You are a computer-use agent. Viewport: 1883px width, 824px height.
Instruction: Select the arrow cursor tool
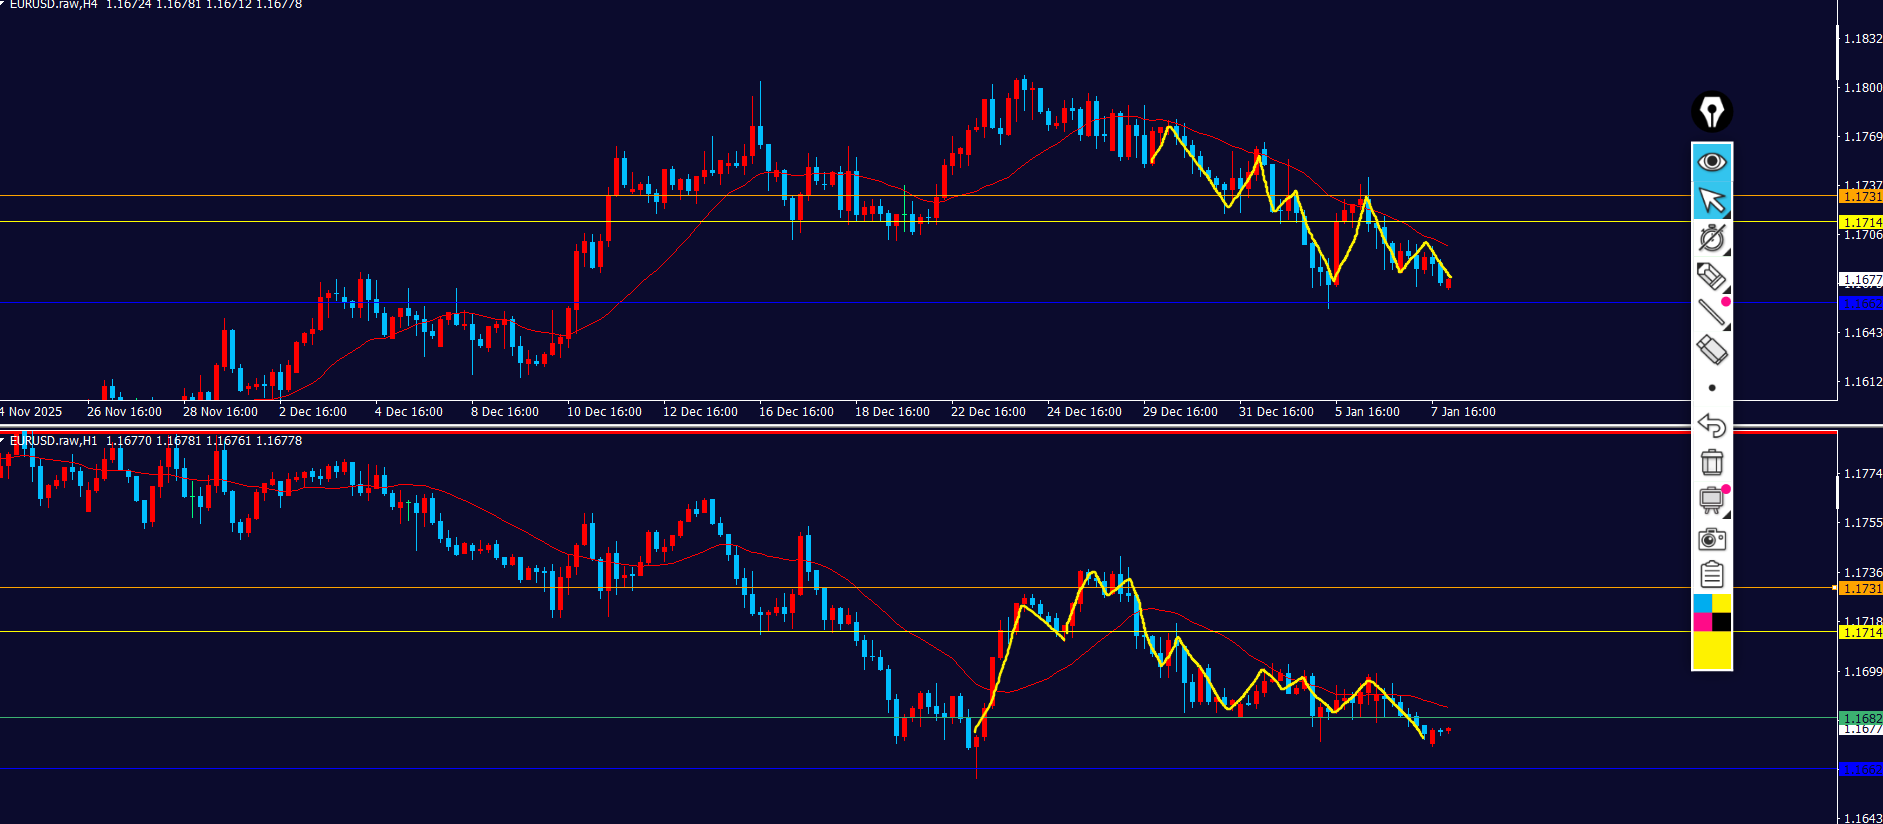1711,201
